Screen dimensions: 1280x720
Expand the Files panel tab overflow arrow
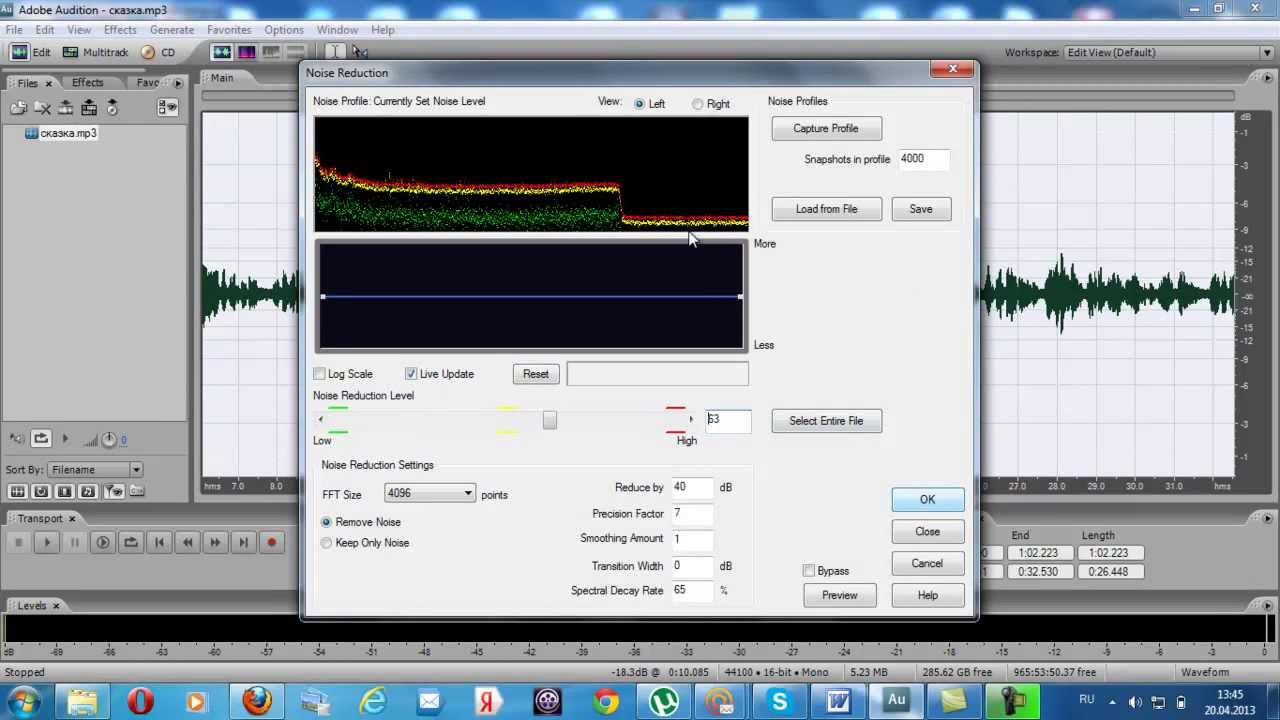178,83
